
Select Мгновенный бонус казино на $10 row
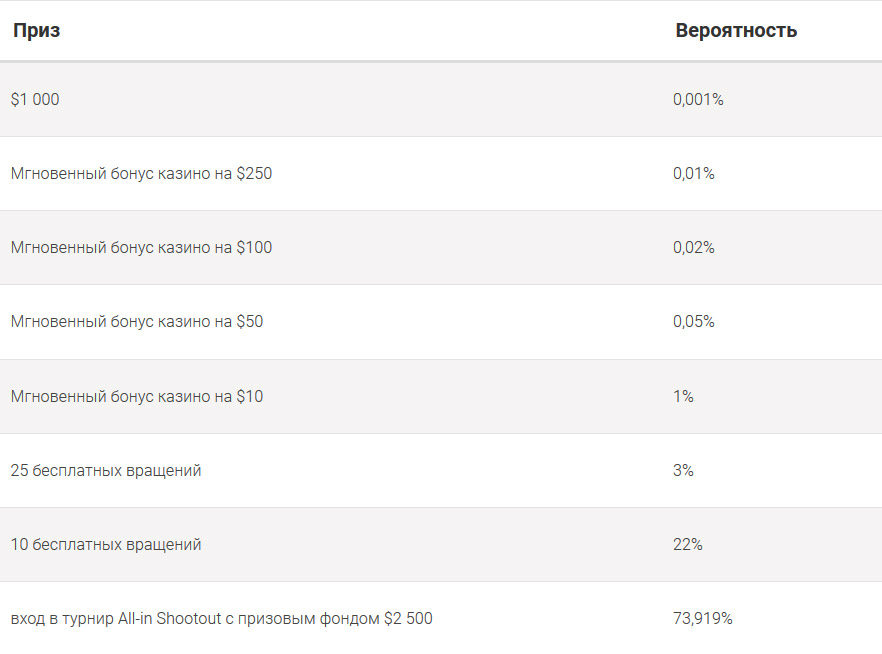pos(441,396)
